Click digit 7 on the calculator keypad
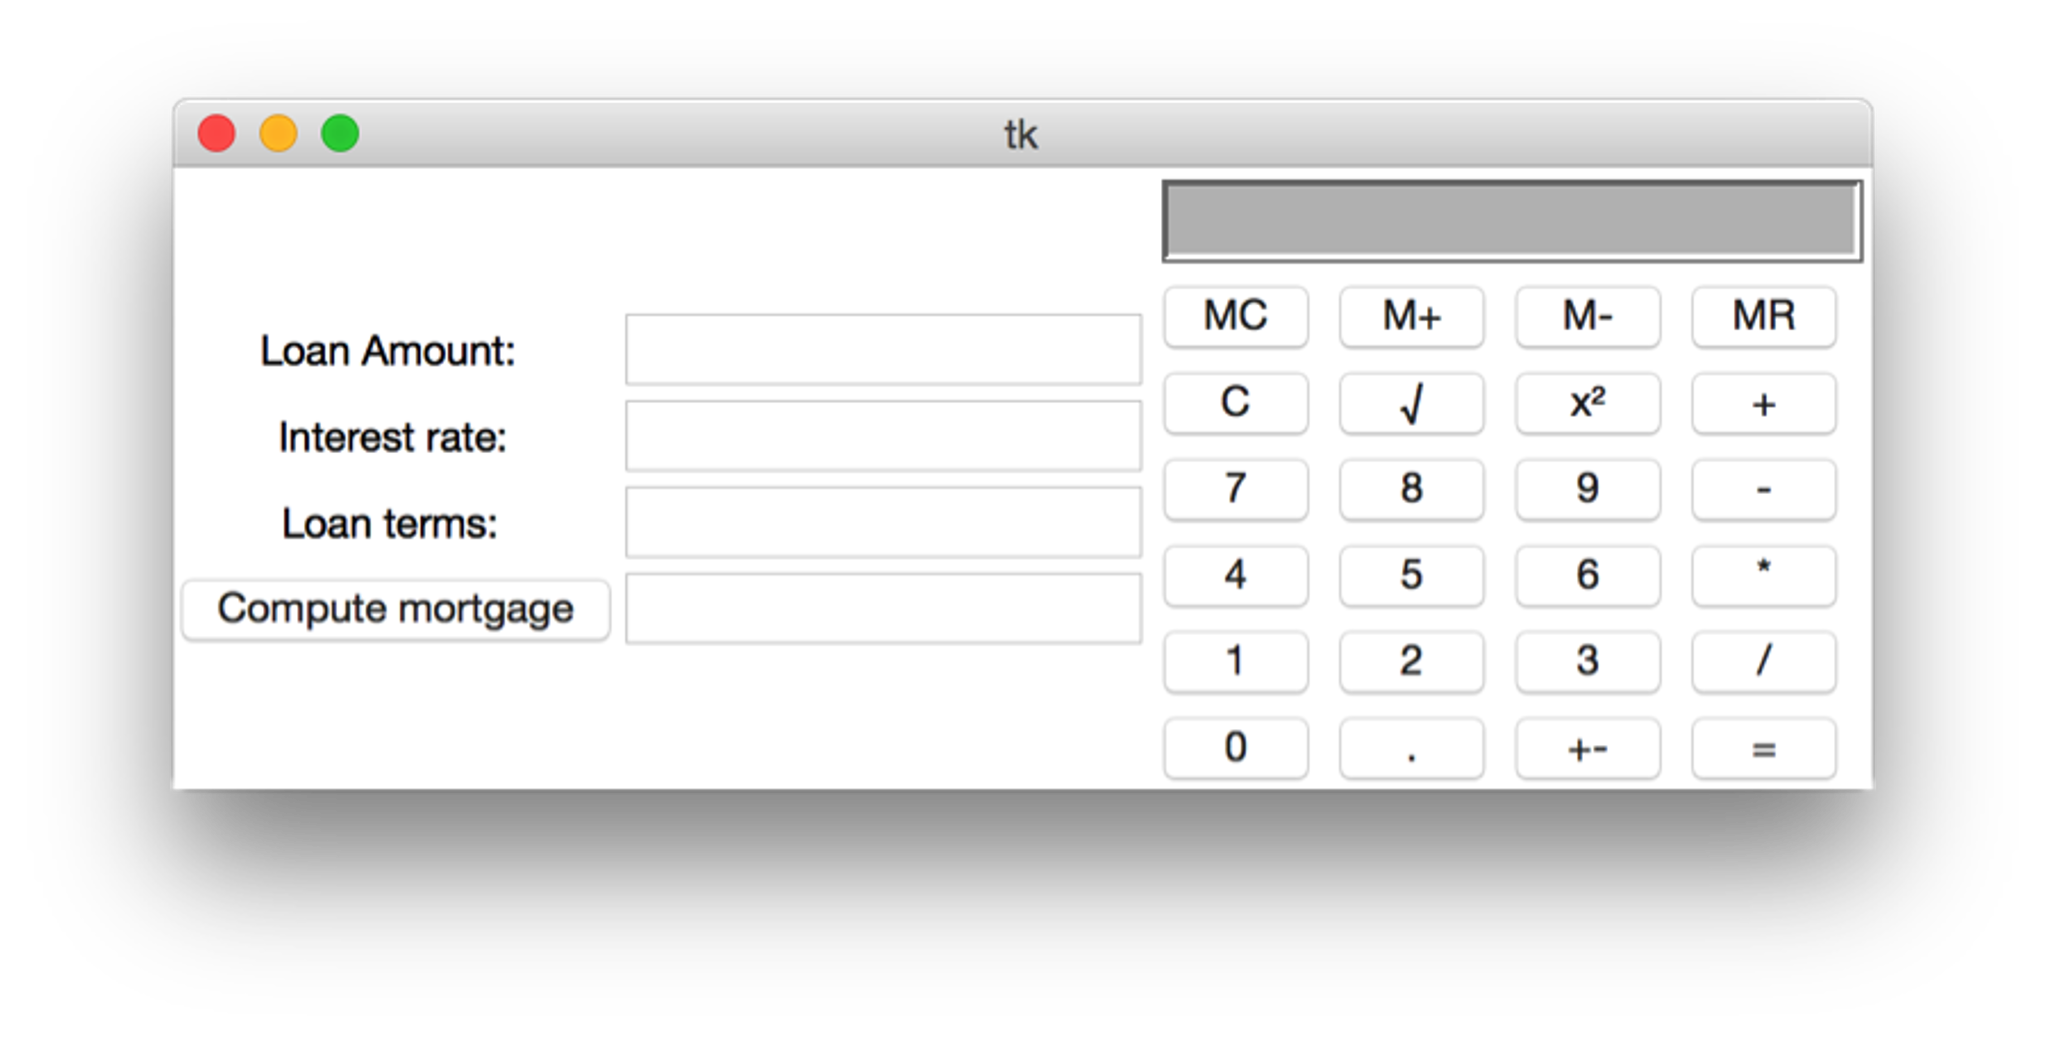The image size is (2046, 1039). 1236,489
